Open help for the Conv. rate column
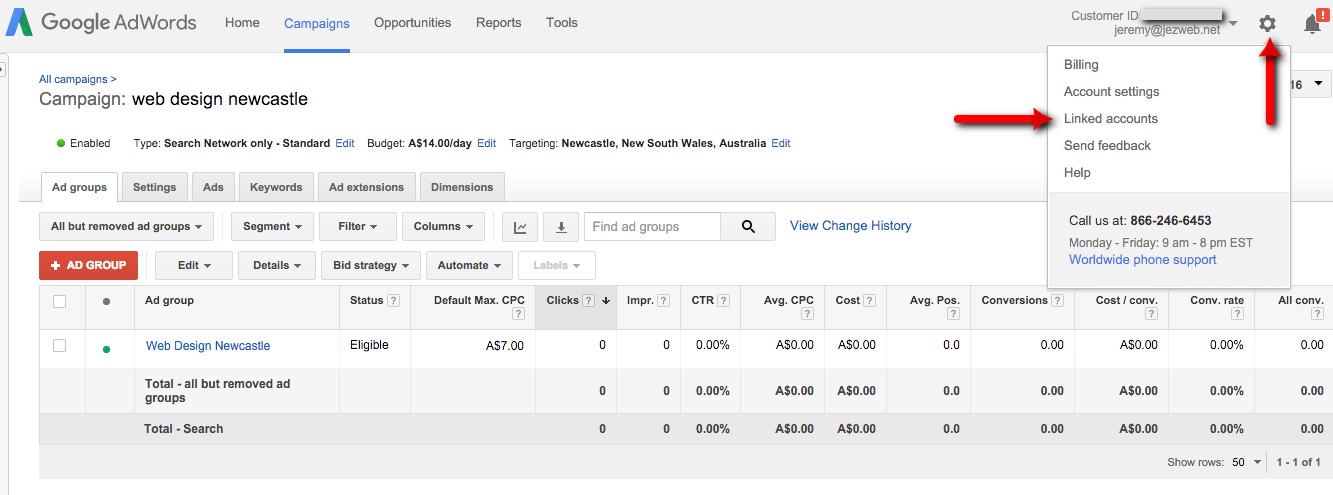 [x=1237, y=314]
